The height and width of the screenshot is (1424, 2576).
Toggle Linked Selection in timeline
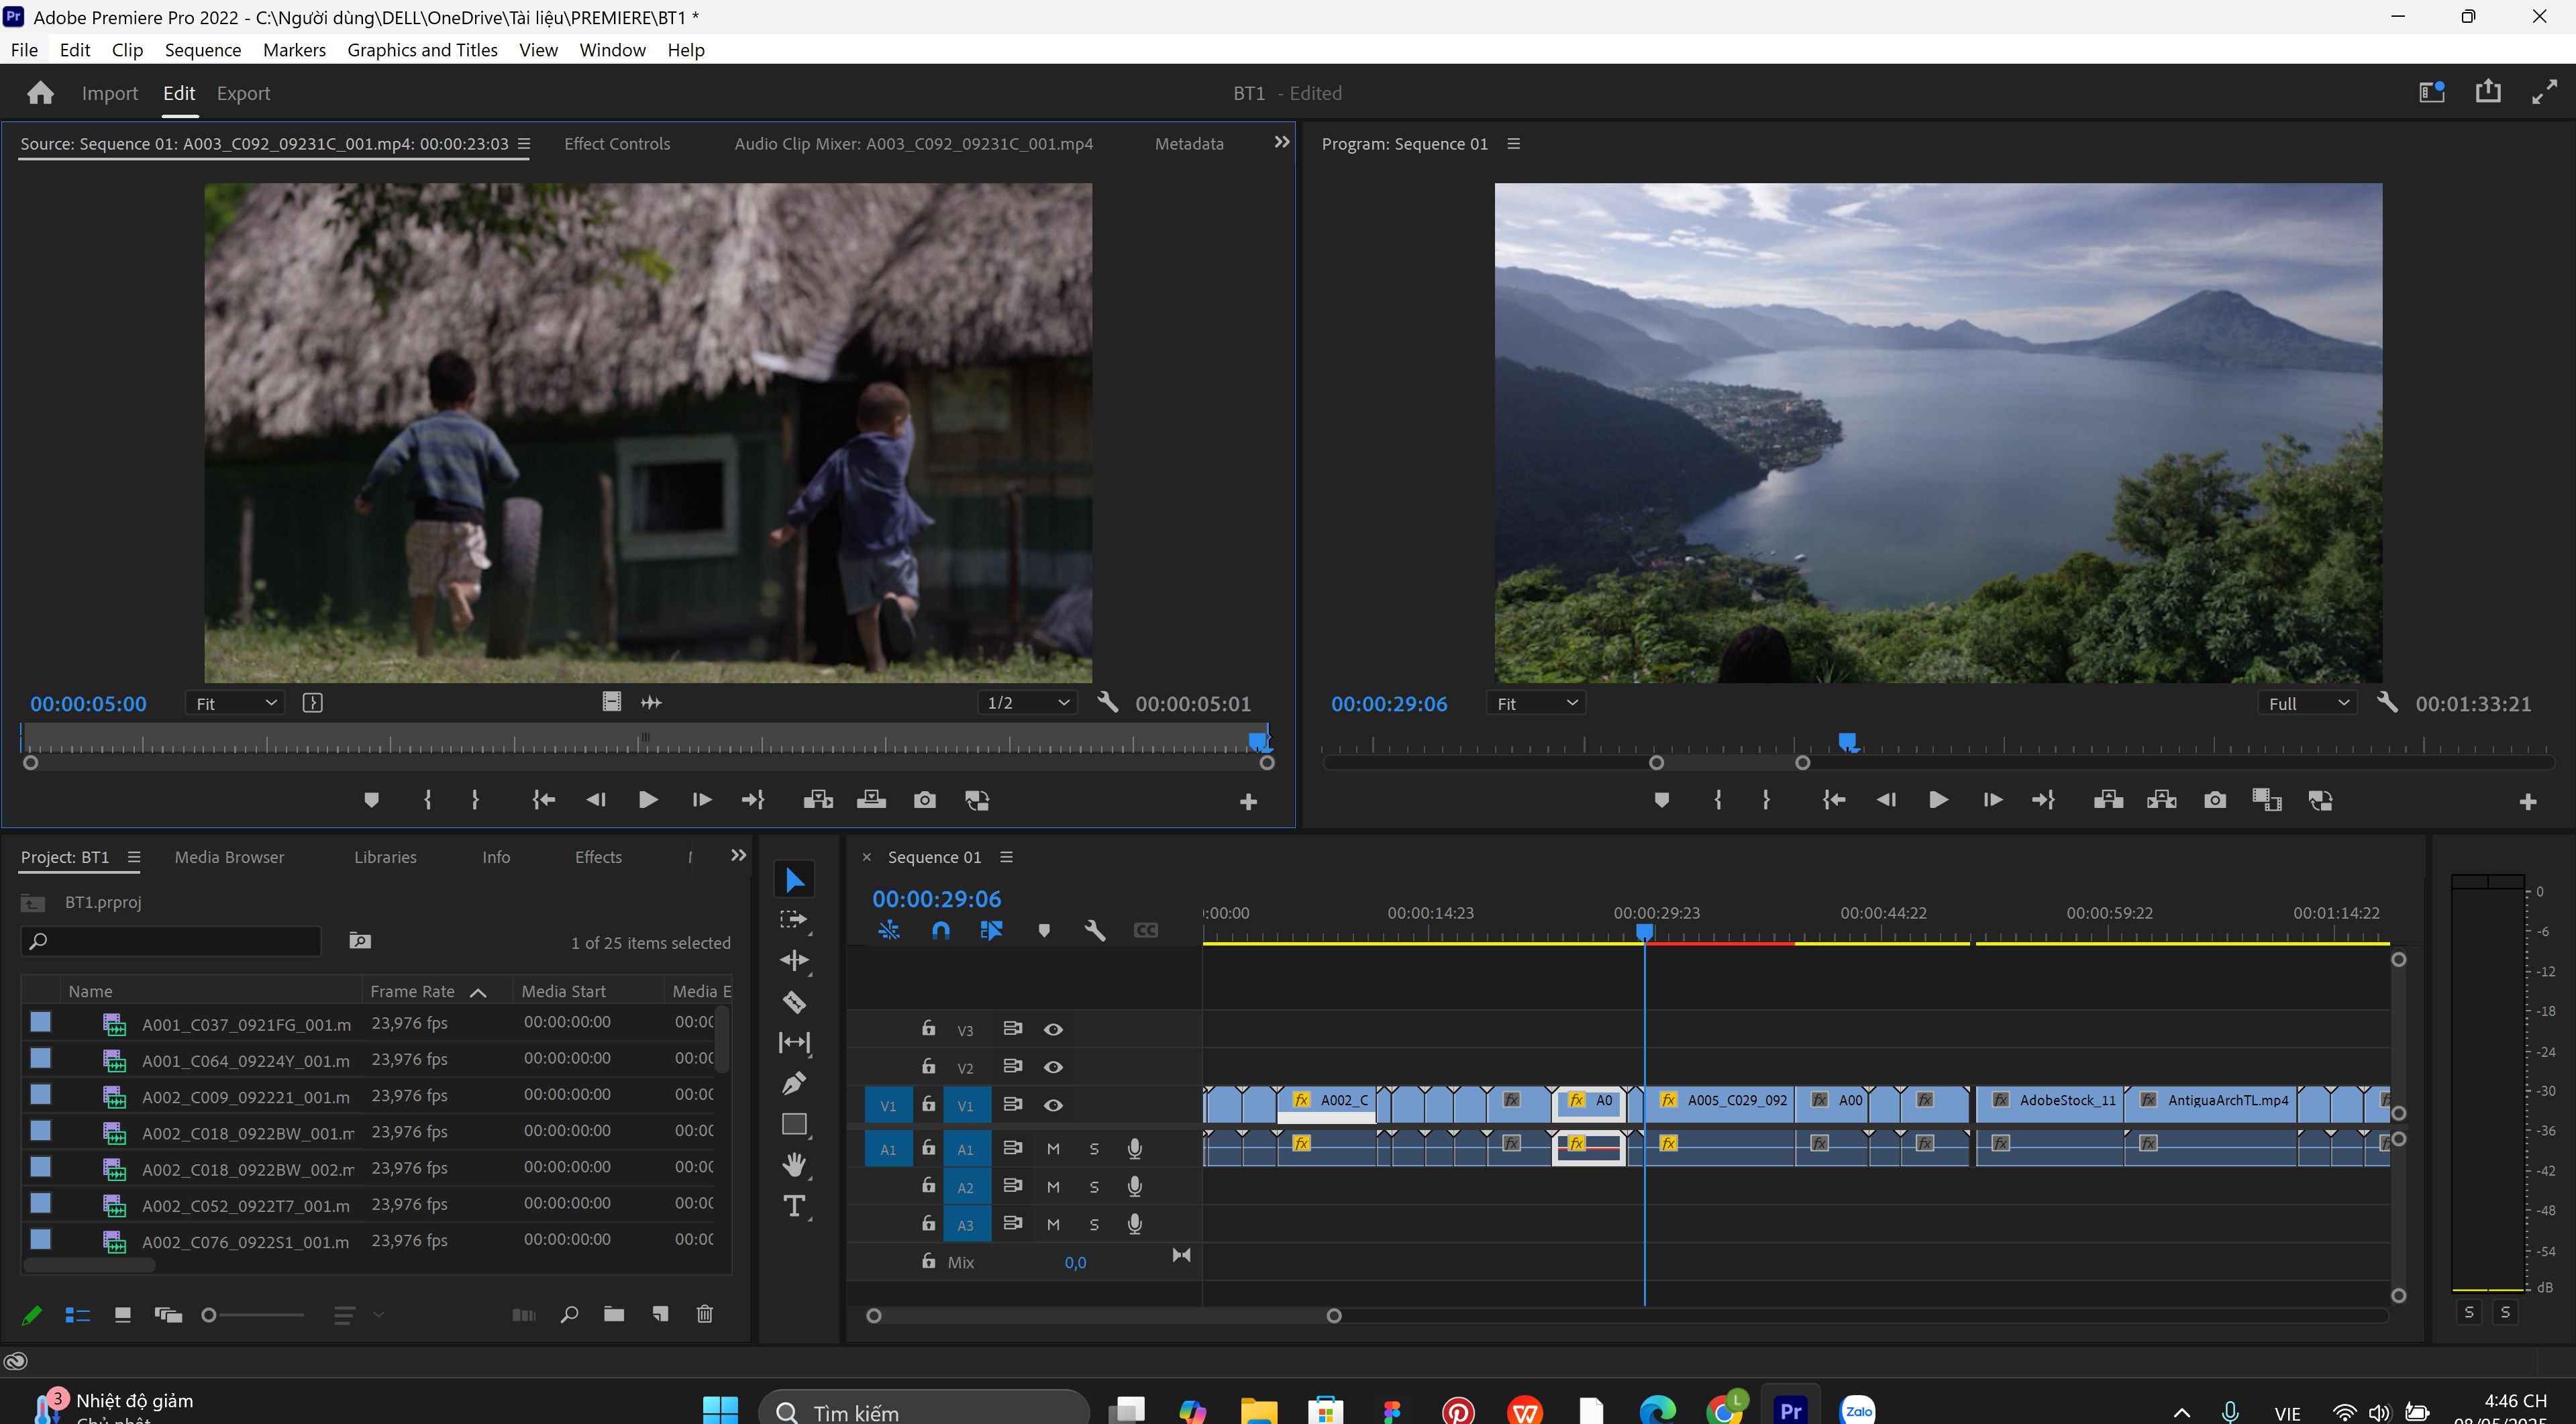pyautogui.click(x=991, y=930)
